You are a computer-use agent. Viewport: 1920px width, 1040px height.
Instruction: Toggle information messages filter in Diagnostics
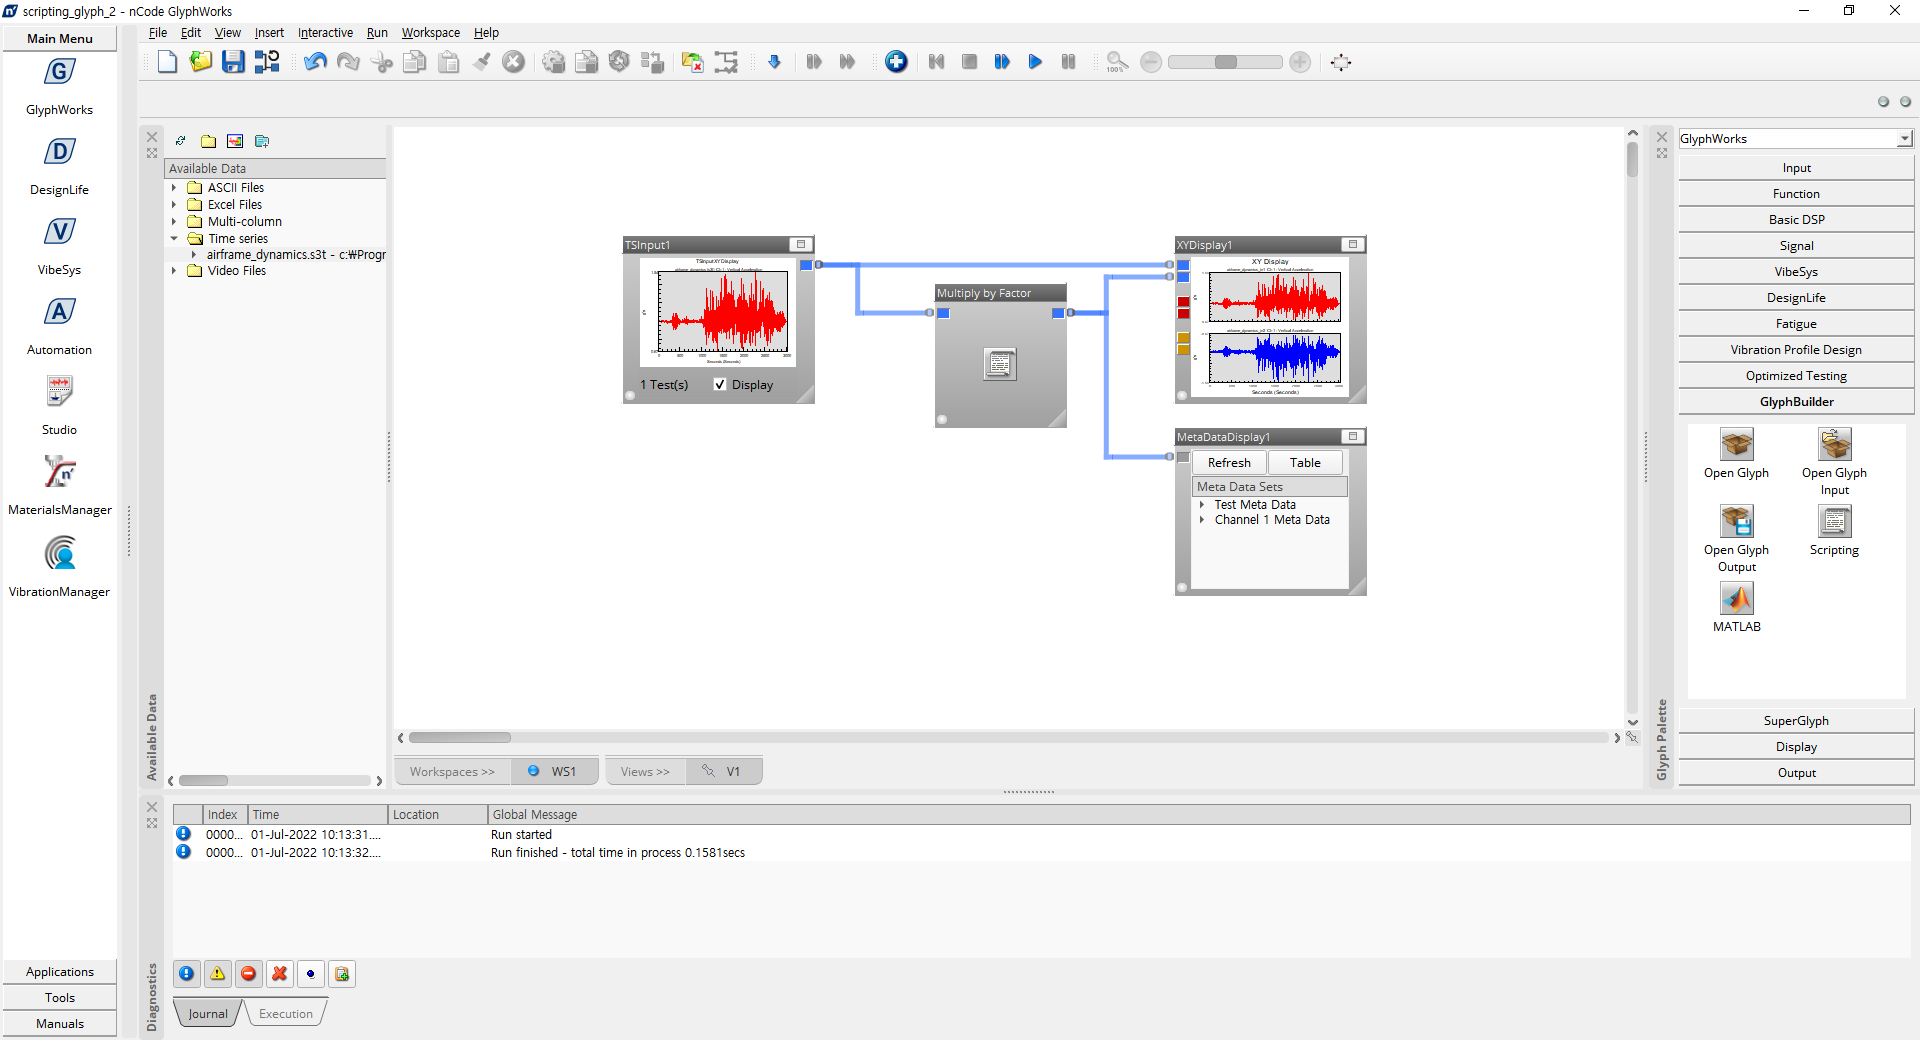point(186,974)
